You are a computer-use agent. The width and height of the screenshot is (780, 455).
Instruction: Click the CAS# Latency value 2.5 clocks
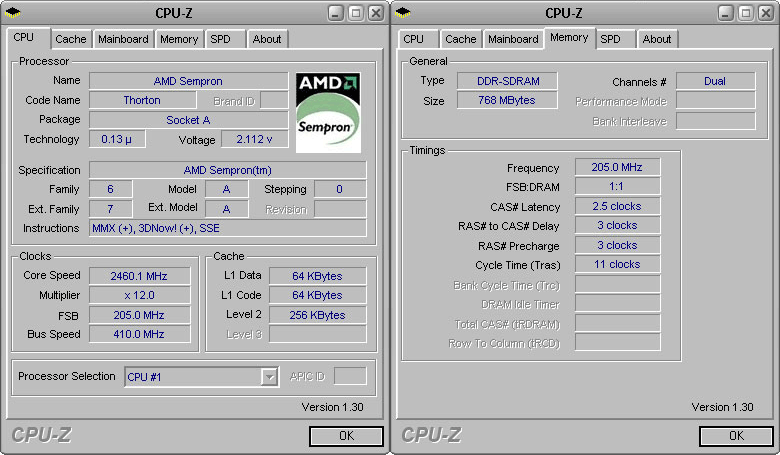617,206
